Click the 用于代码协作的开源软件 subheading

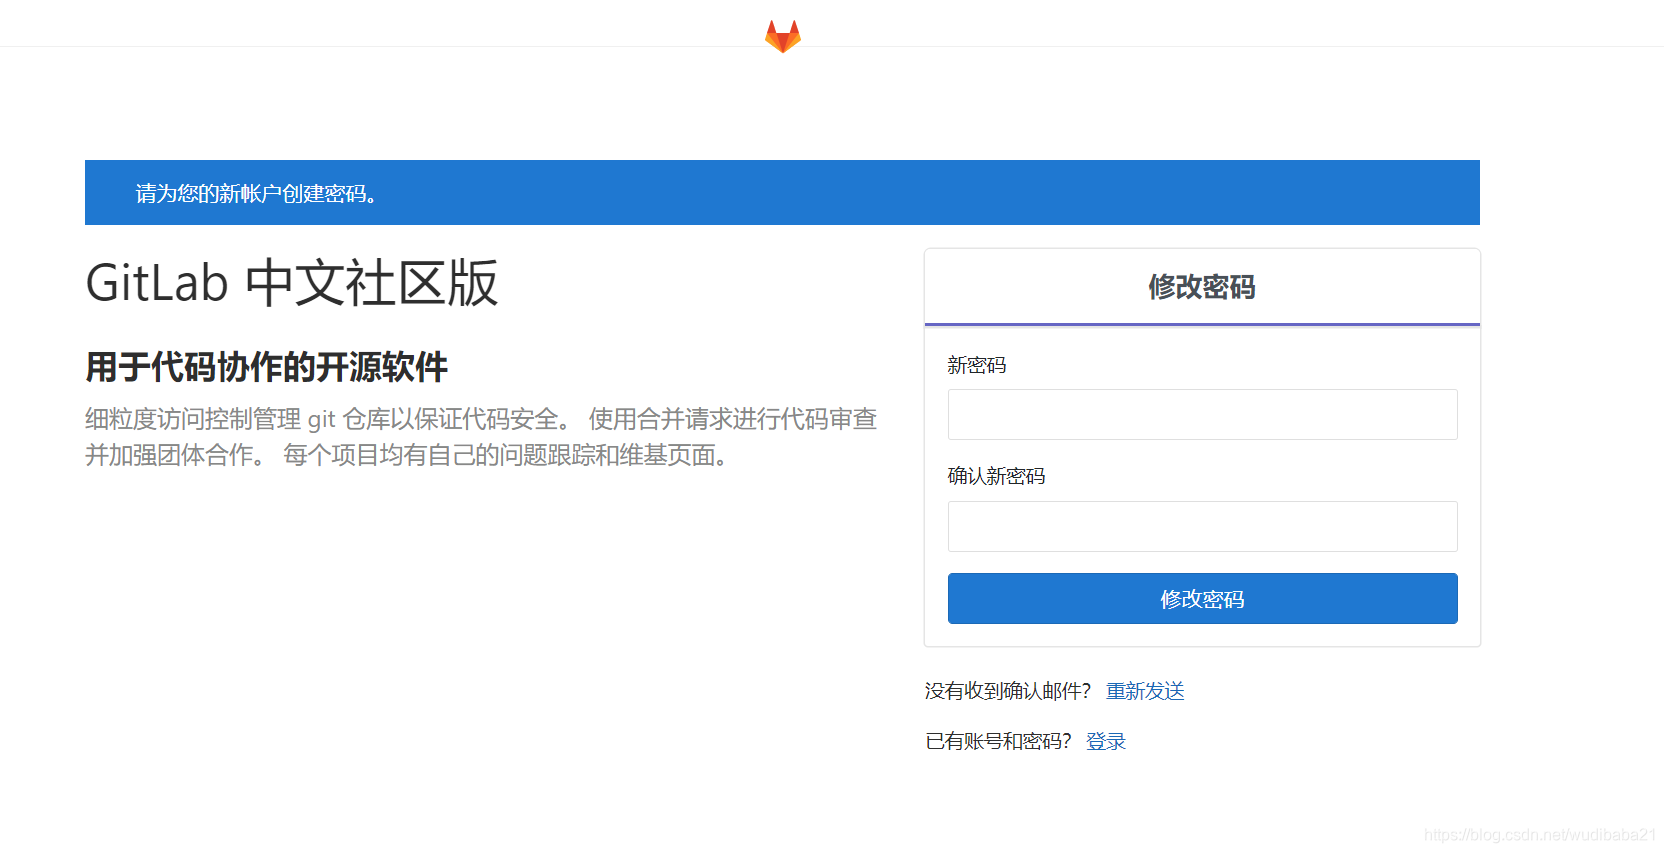click(266, 367)
